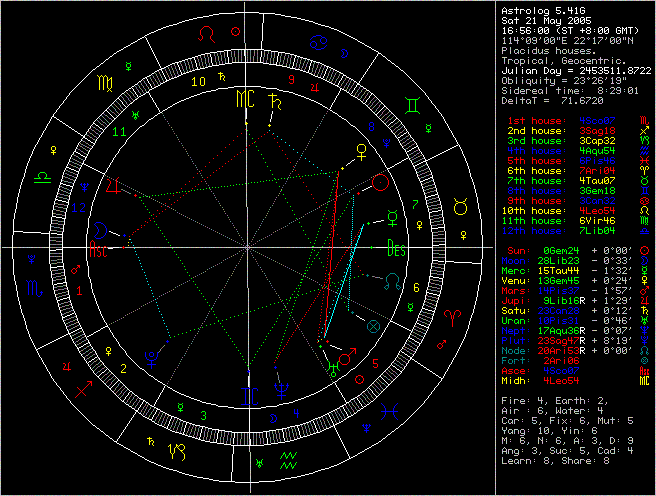This screenshot has height=496, width=656.
Task: Click the "Fire: 4, Earth: 2" element summary line
Action: (554, 400)
